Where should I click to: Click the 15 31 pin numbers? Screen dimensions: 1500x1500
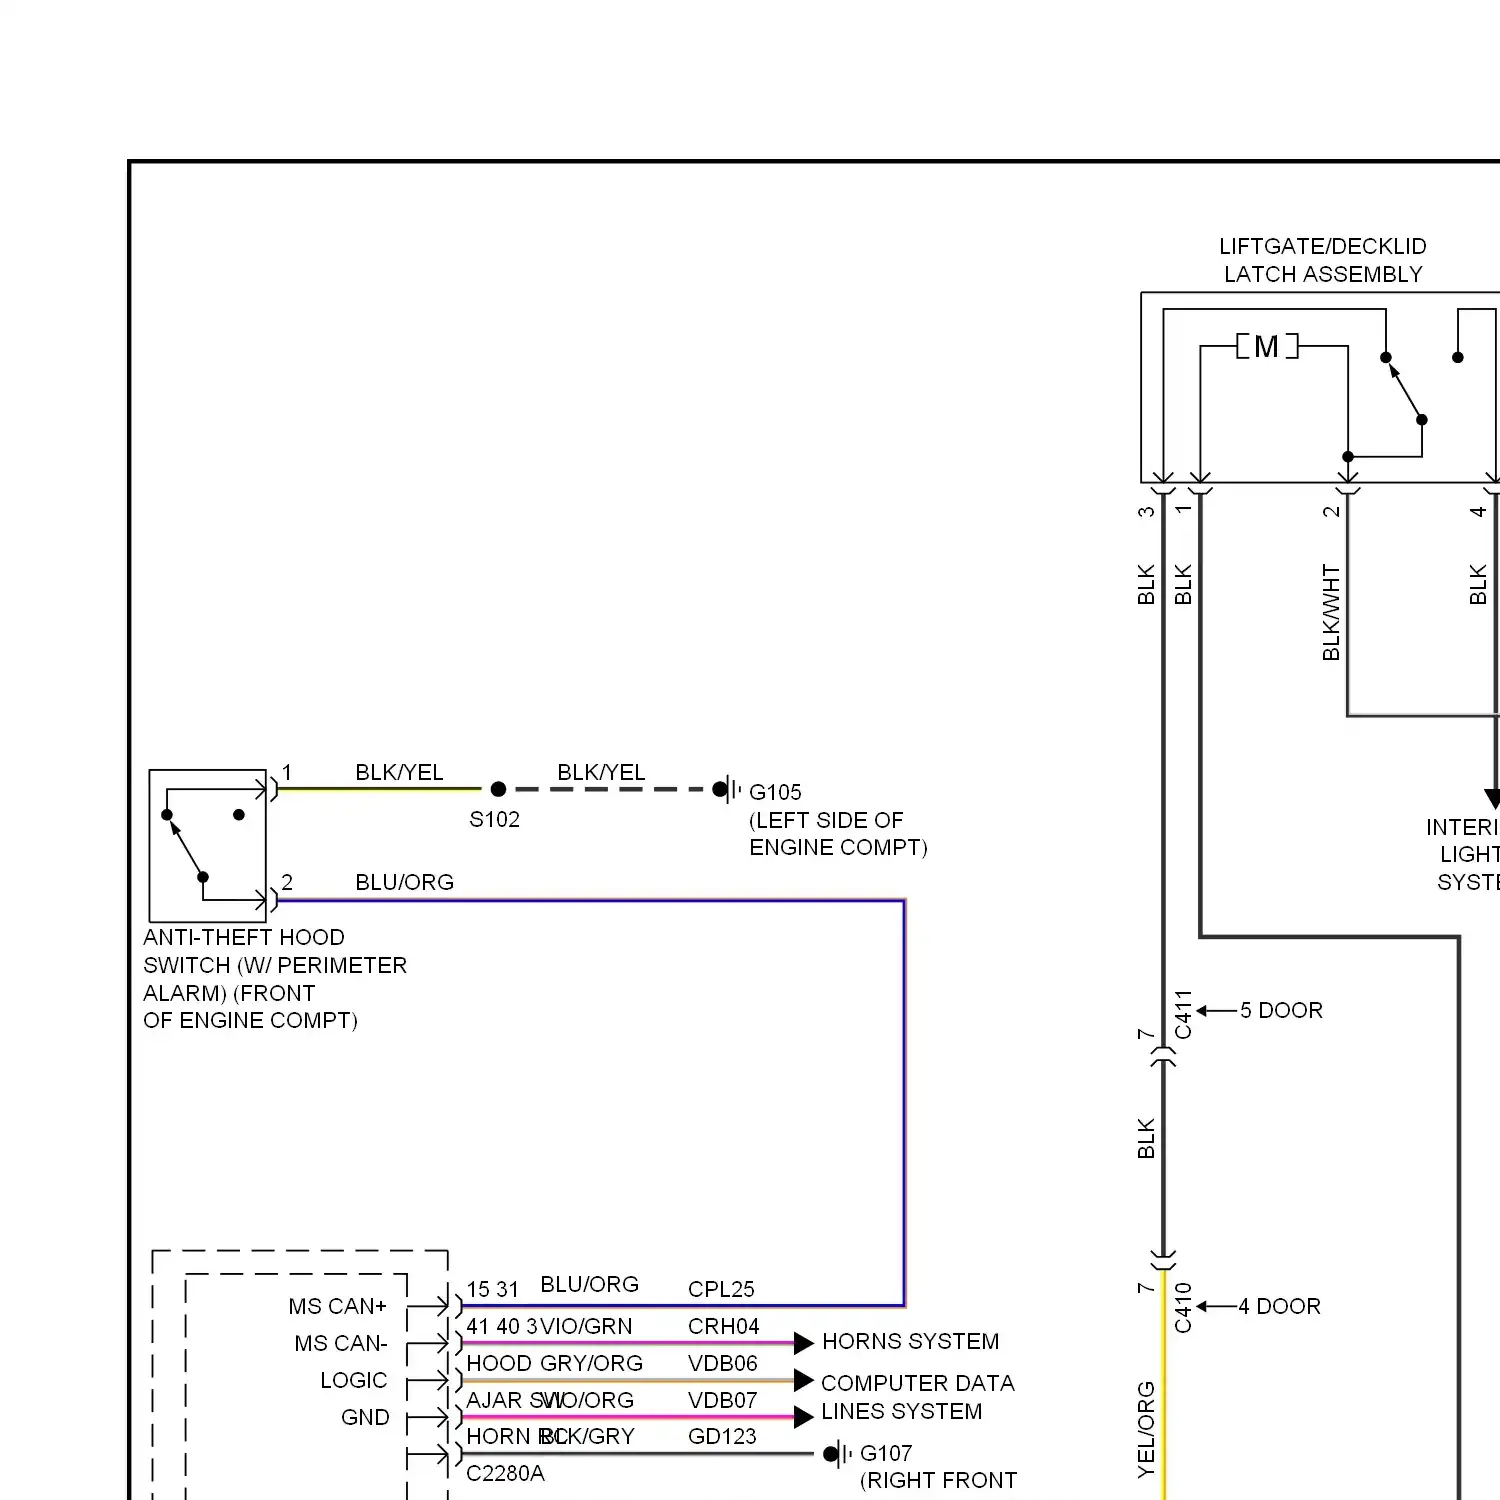click(493, 1290)
